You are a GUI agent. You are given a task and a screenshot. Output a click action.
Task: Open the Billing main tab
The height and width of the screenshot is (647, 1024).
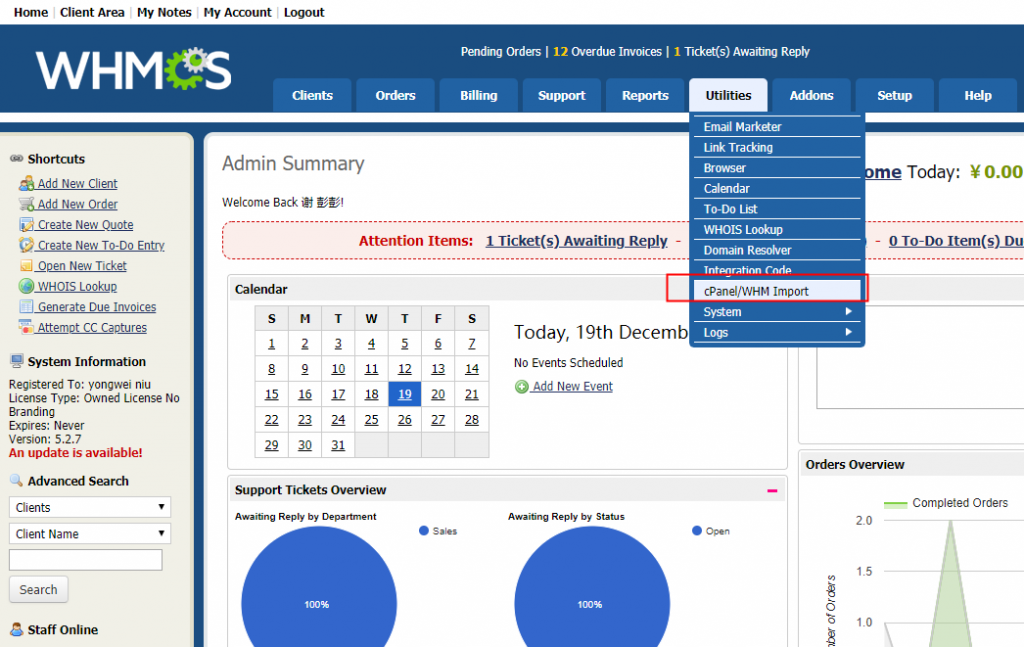pyautogui.click(x=479, y=95)
